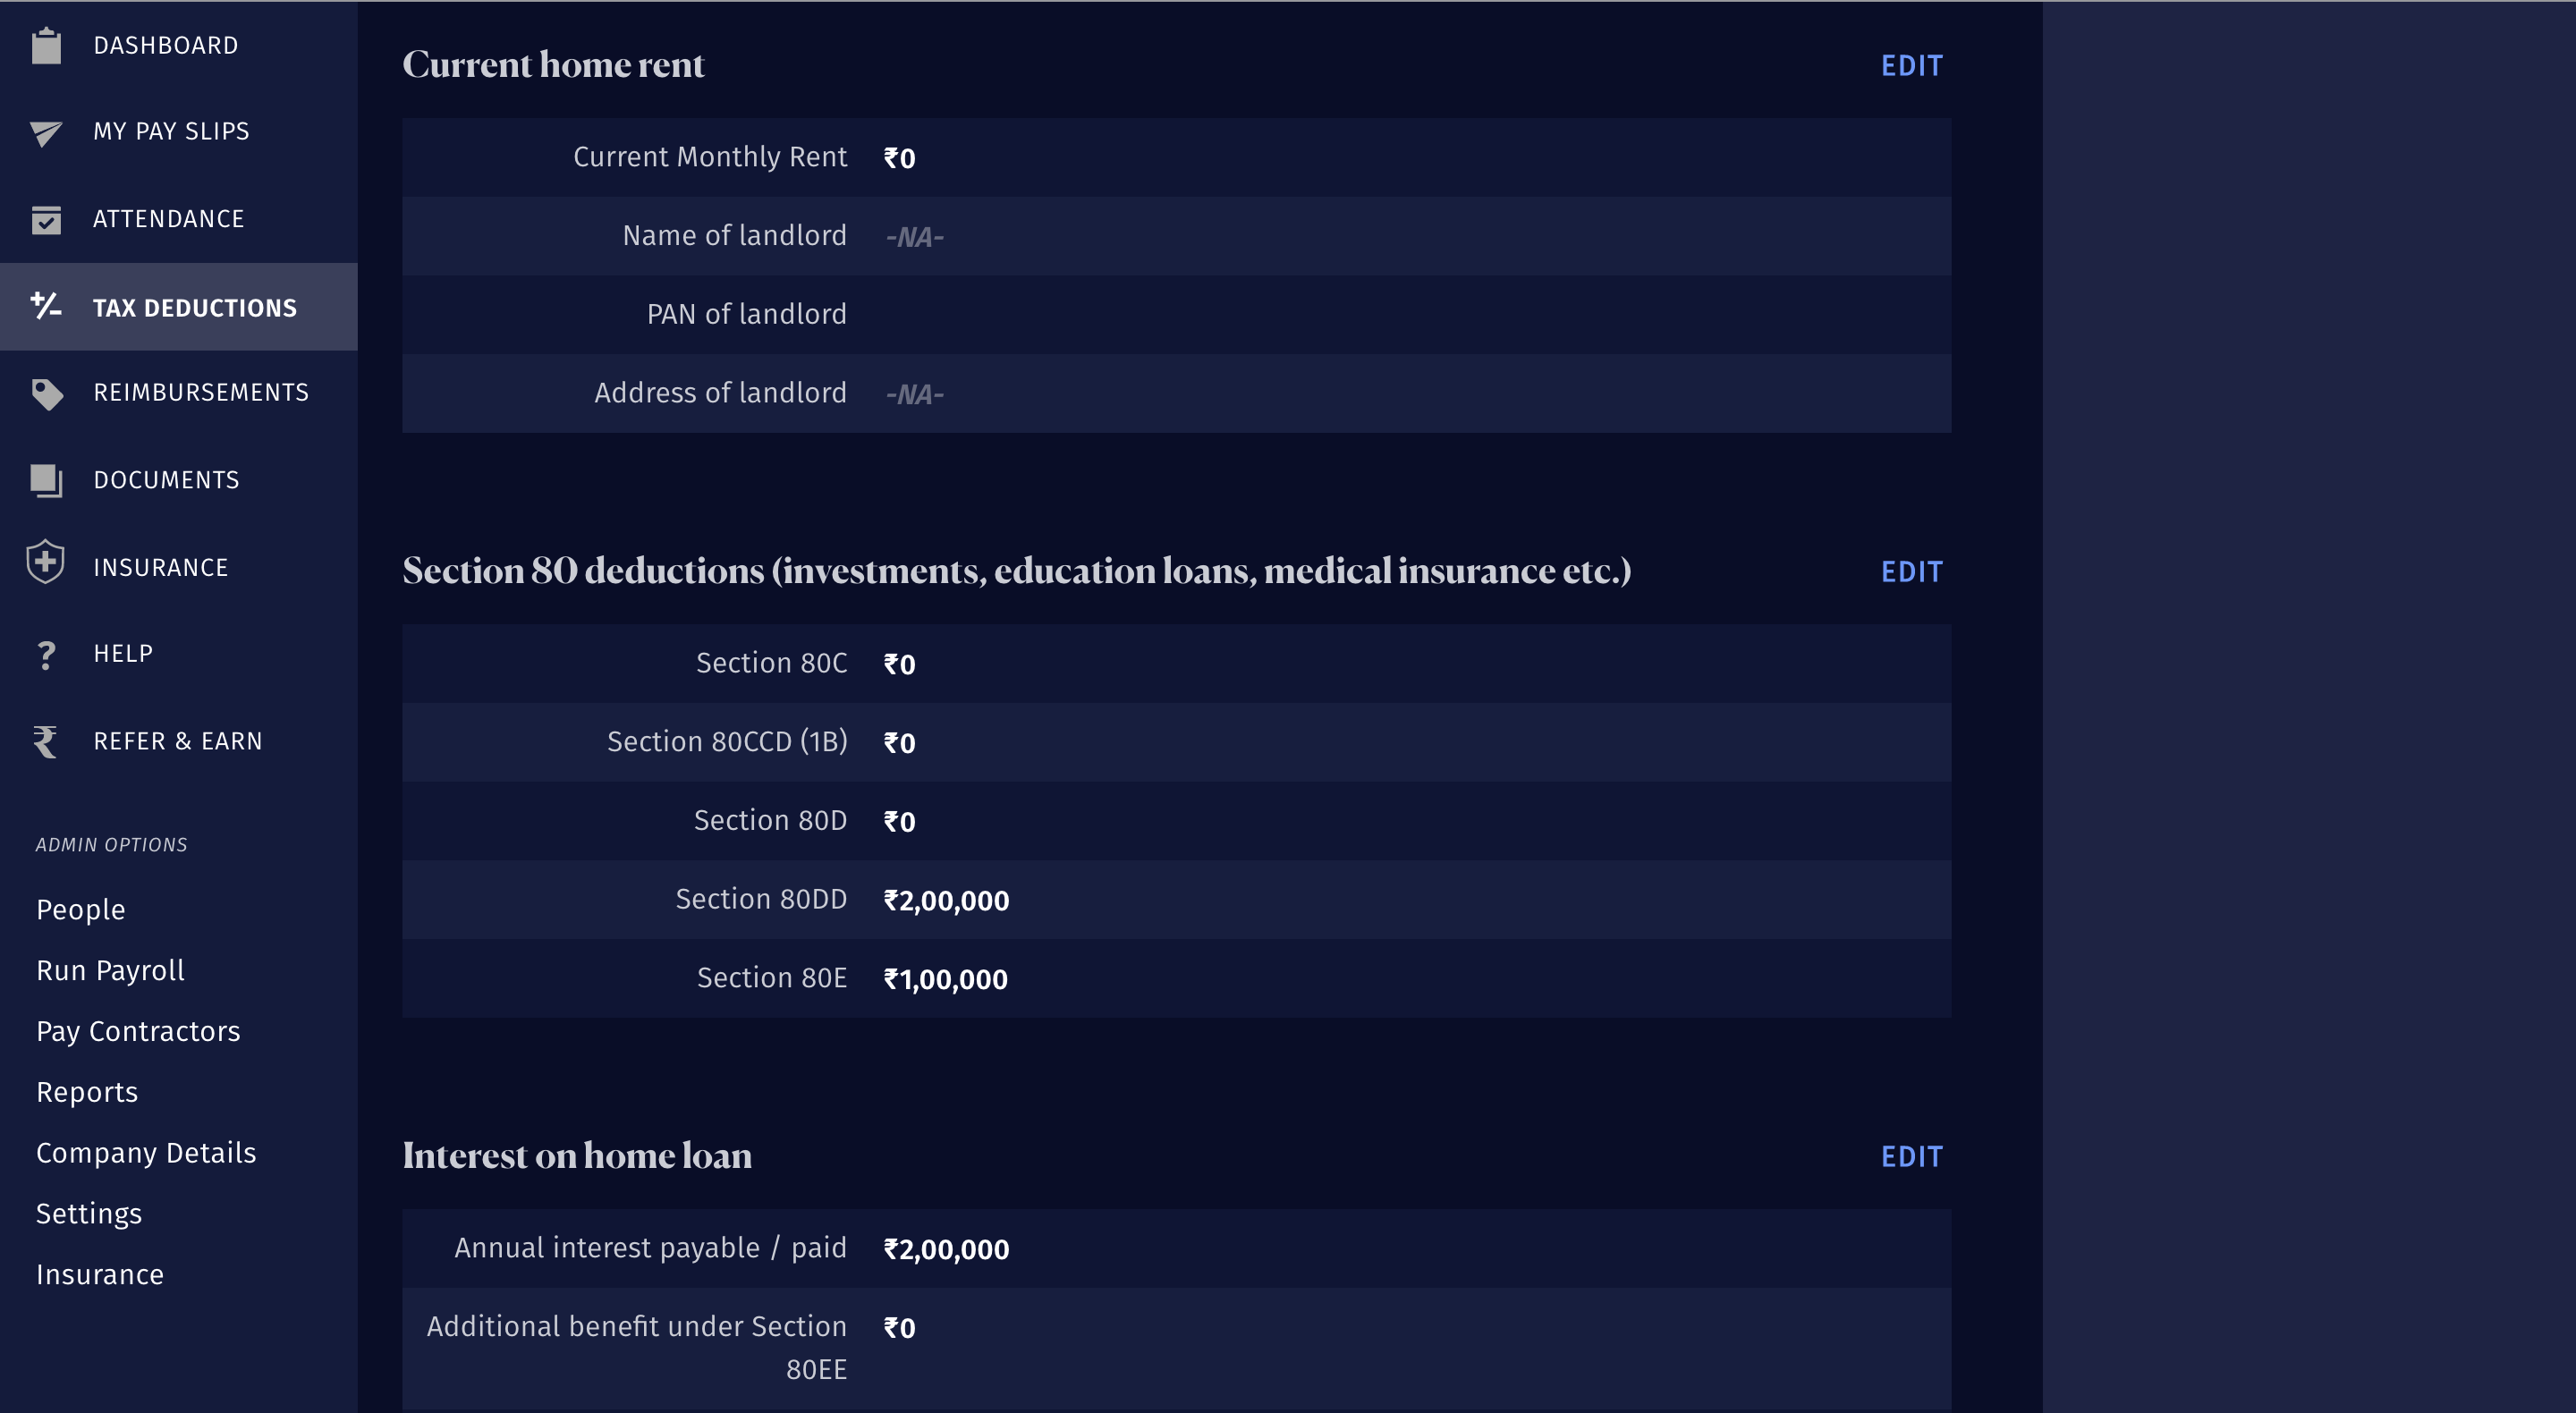Open Reports admin option

coord(85,1091)
